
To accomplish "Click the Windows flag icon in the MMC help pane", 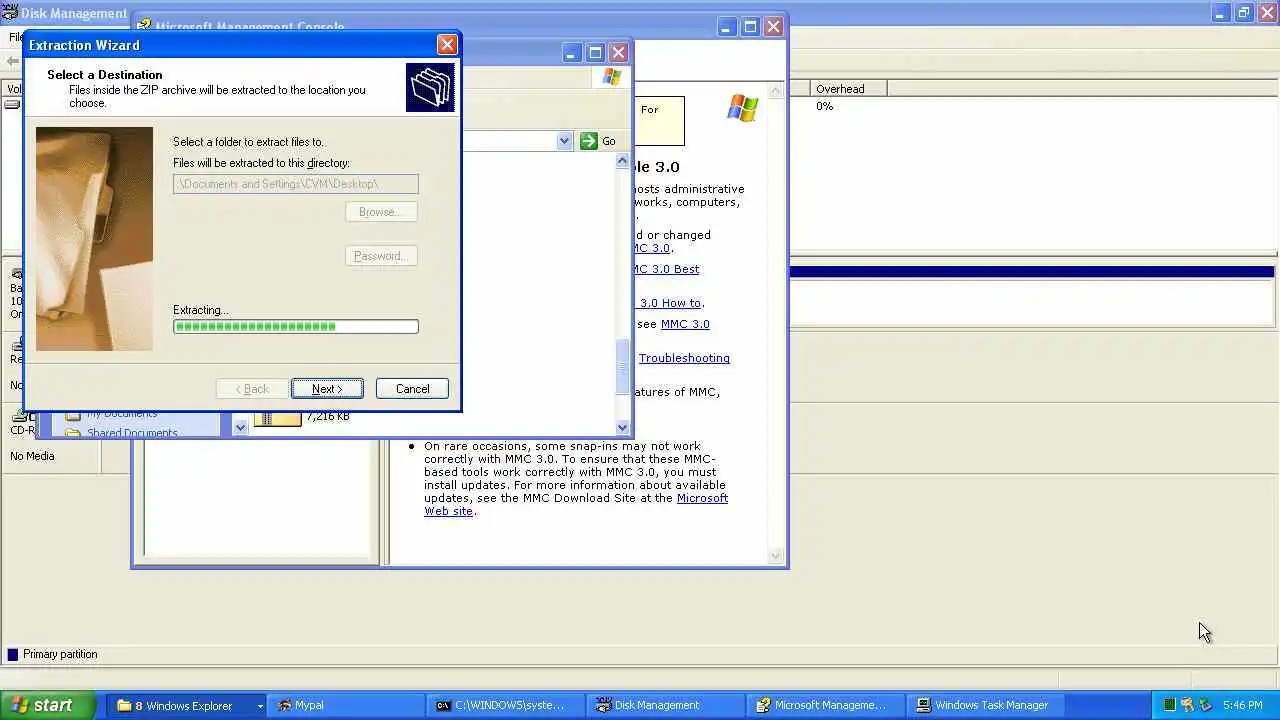I will [x=742, y=108].
